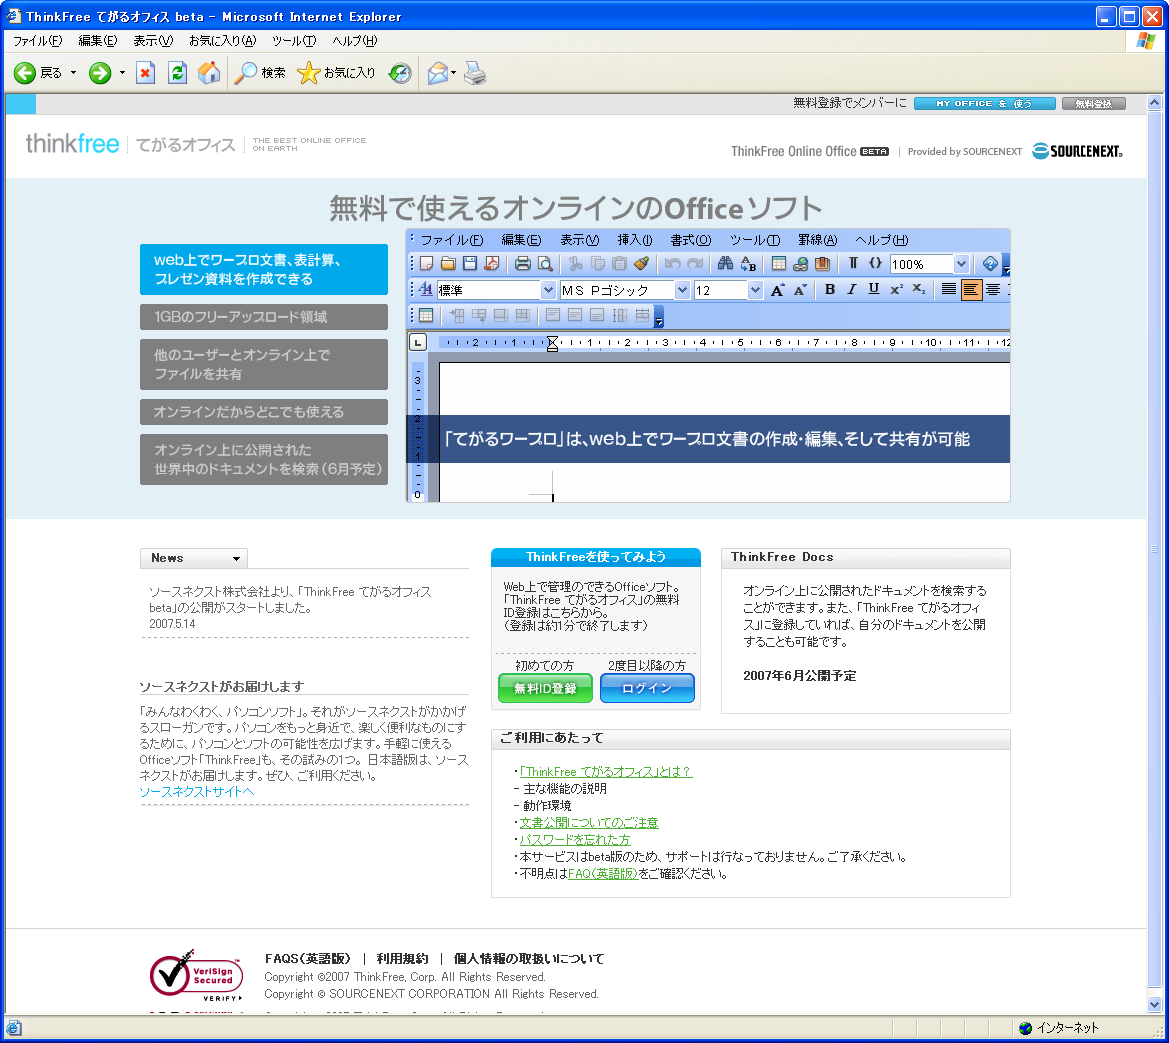Click the export to PDF icon
The image size is (1169, 1043).
click(x=491, y=263)
